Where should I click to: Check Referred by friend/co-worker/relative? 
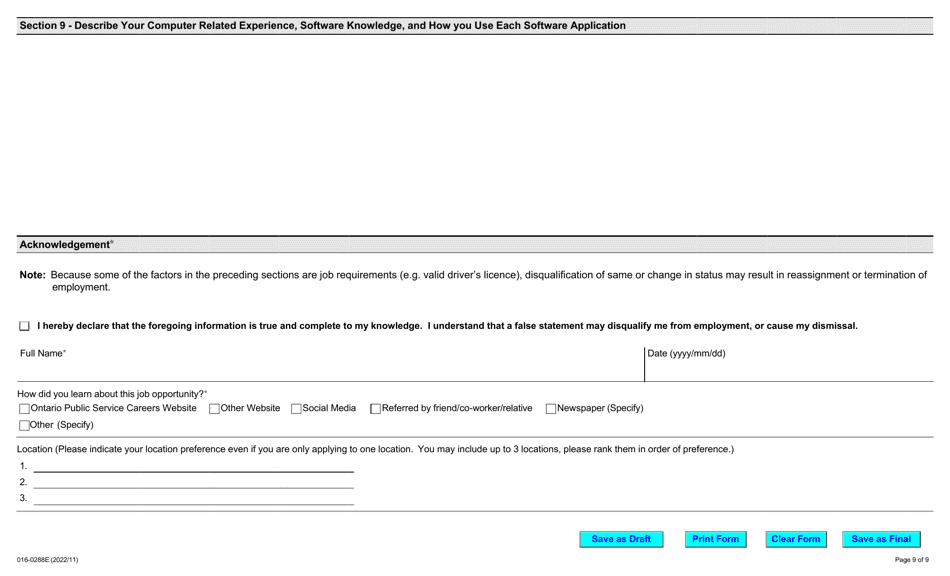pyautogui.click(x=375, y=408)
